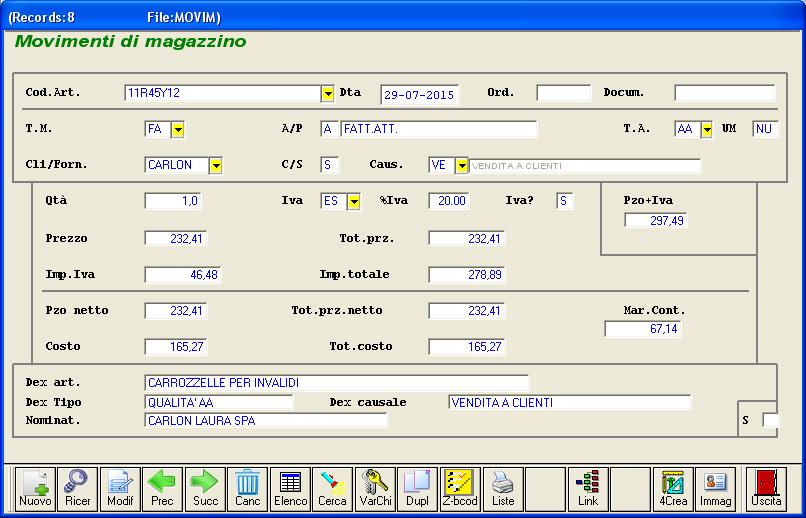The image size is (806, 518).
Task: Go to next record with Succ
Action: tap(205, 488)
